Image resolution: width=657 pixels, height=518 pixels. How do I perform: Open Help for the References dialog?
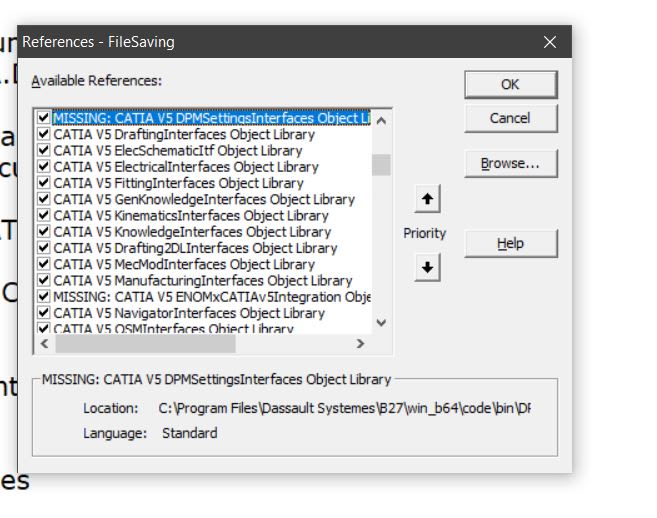click(x=511, y=243)
